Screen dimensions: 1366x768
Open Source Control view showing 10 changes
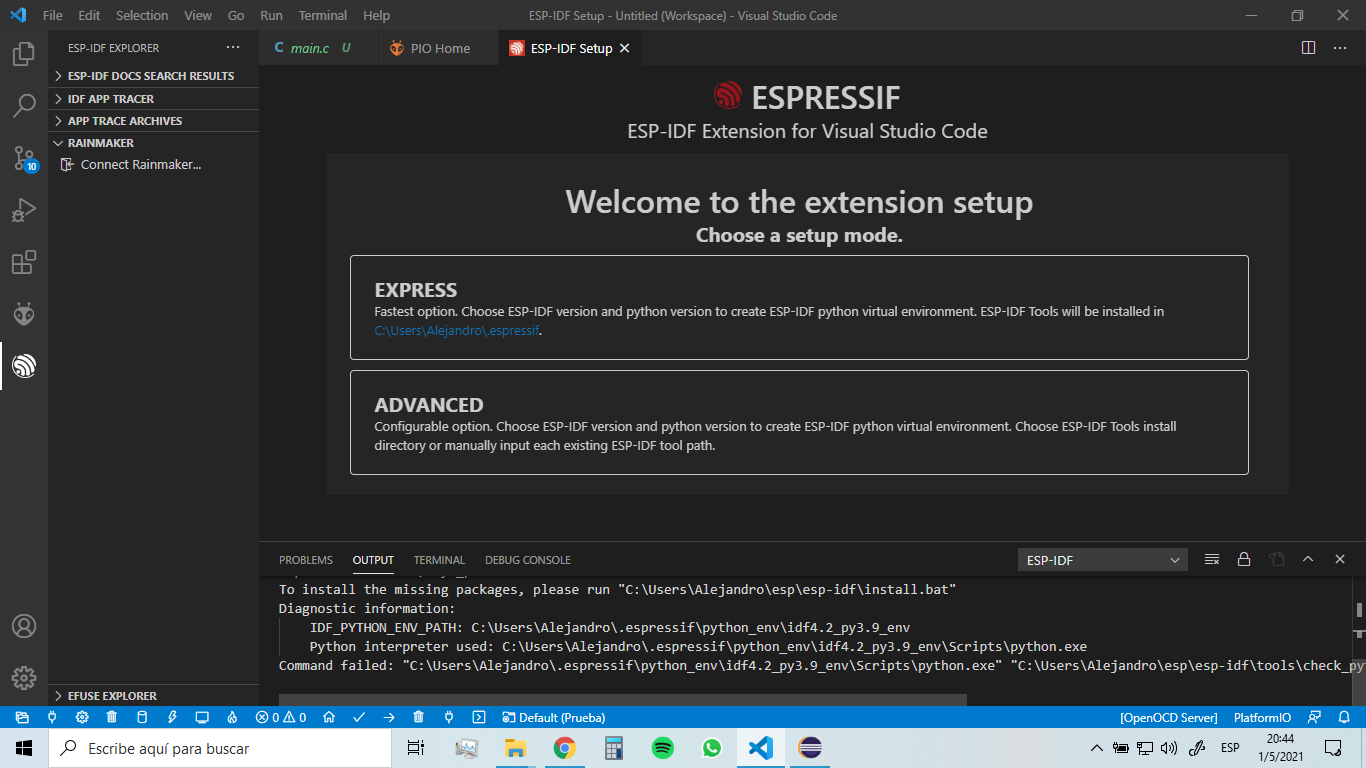pyautogui.click(x=24, y=157)
